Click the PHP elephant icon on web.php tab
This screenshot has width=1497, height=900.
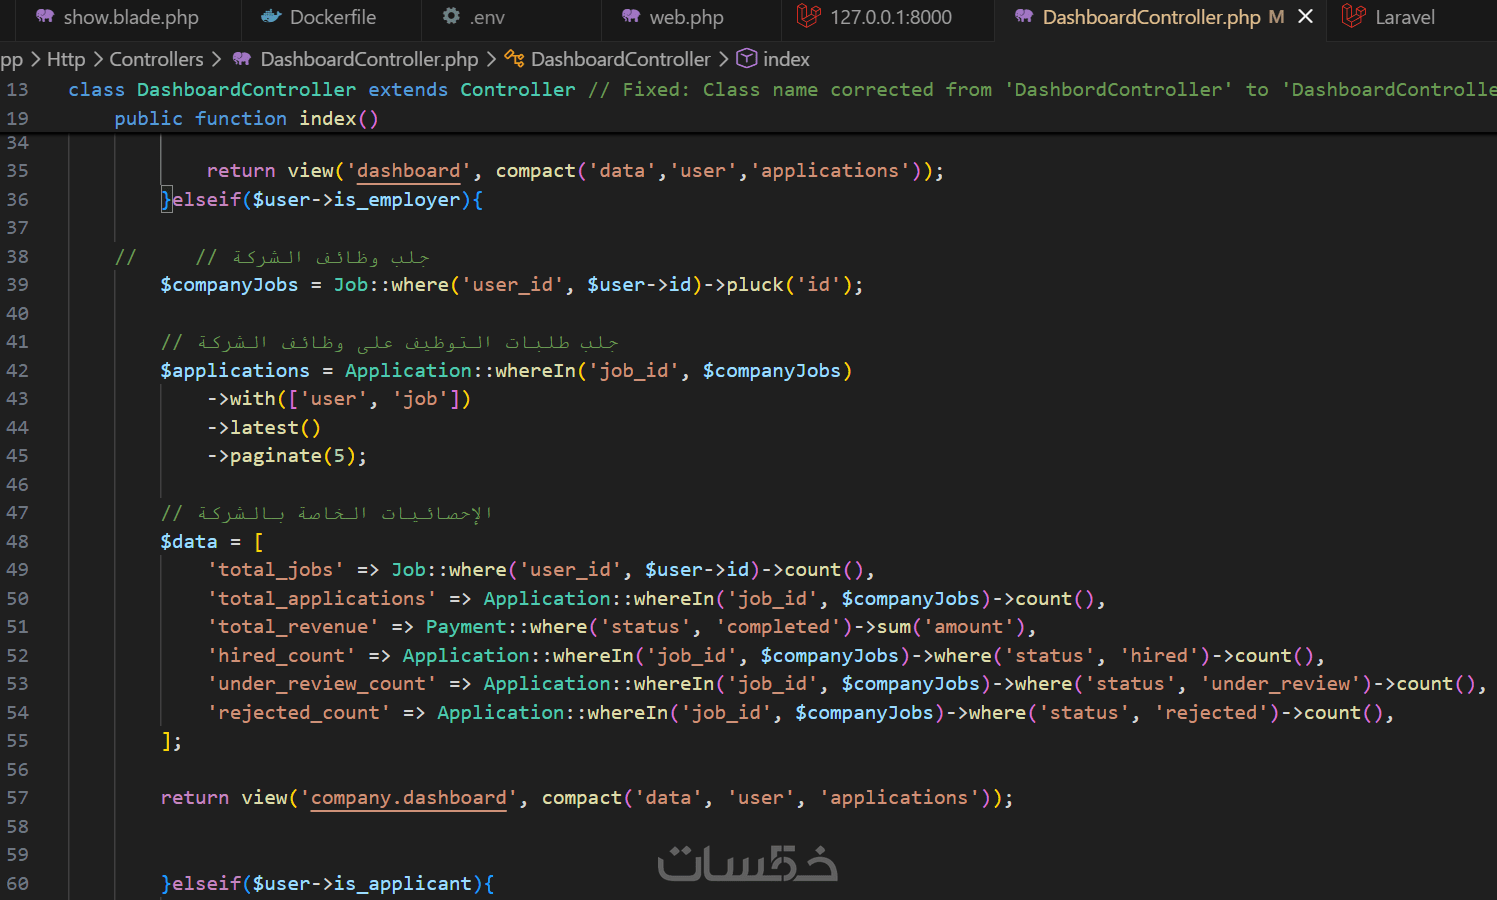631,17
